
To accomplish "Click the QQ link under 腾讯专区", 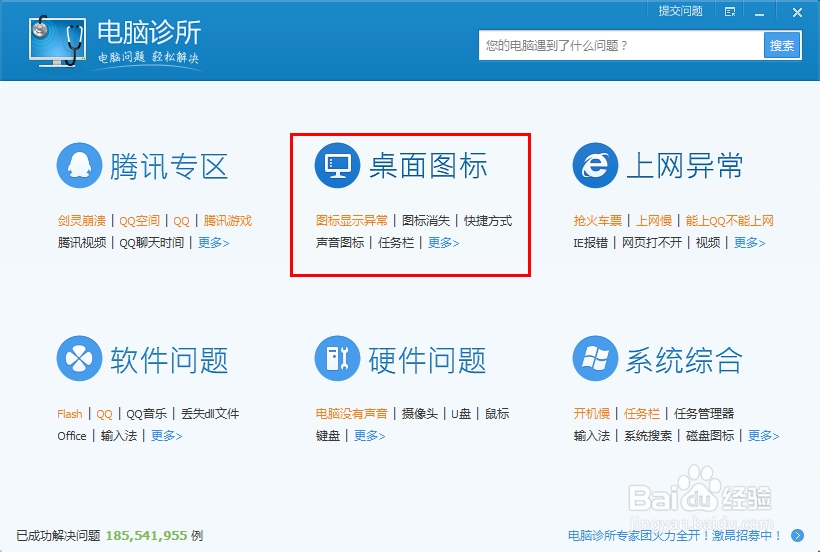I will point(181,221).
